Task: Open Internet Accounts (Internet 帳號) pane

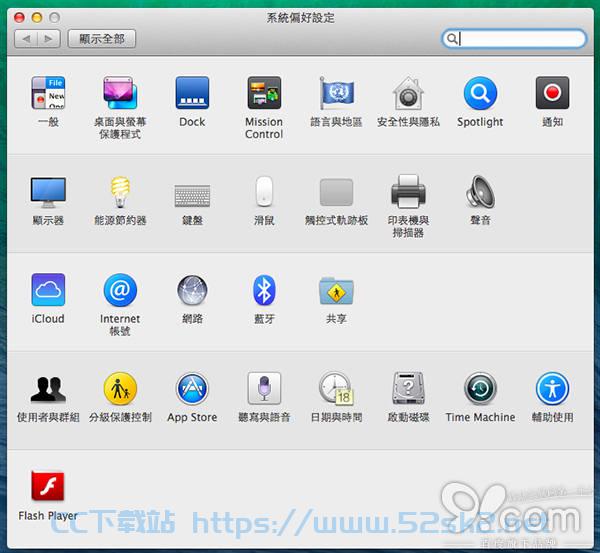Action: [120, 290]
